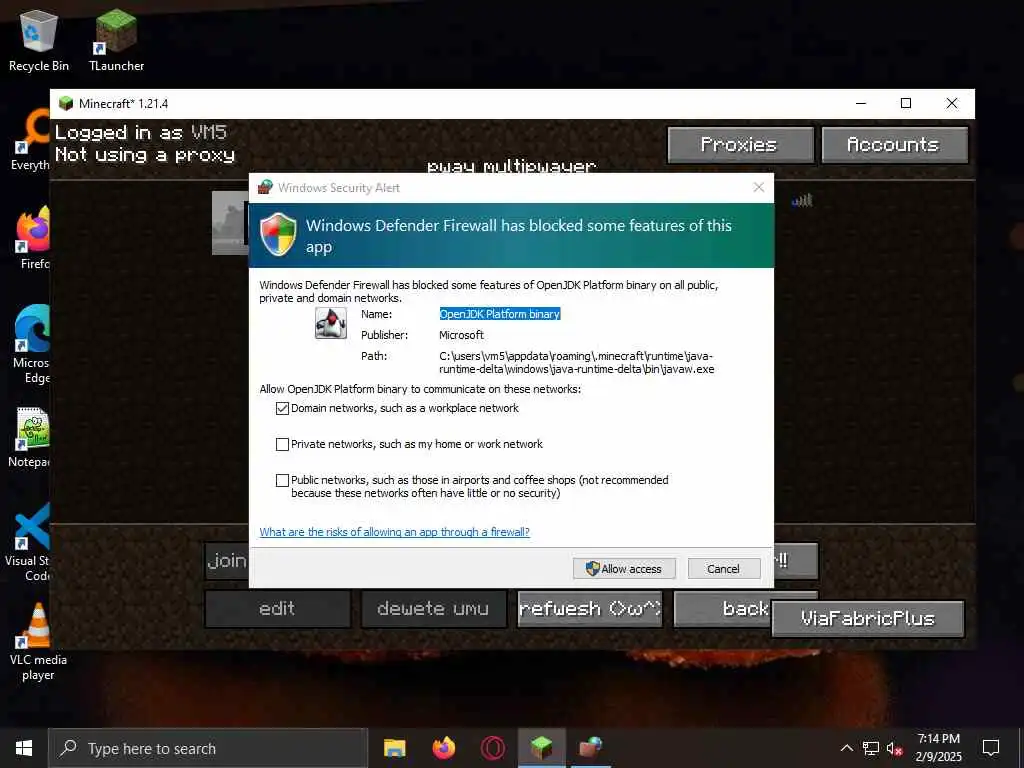
Task: Open File Explorer from the taskbar
Action: (394, 748)
